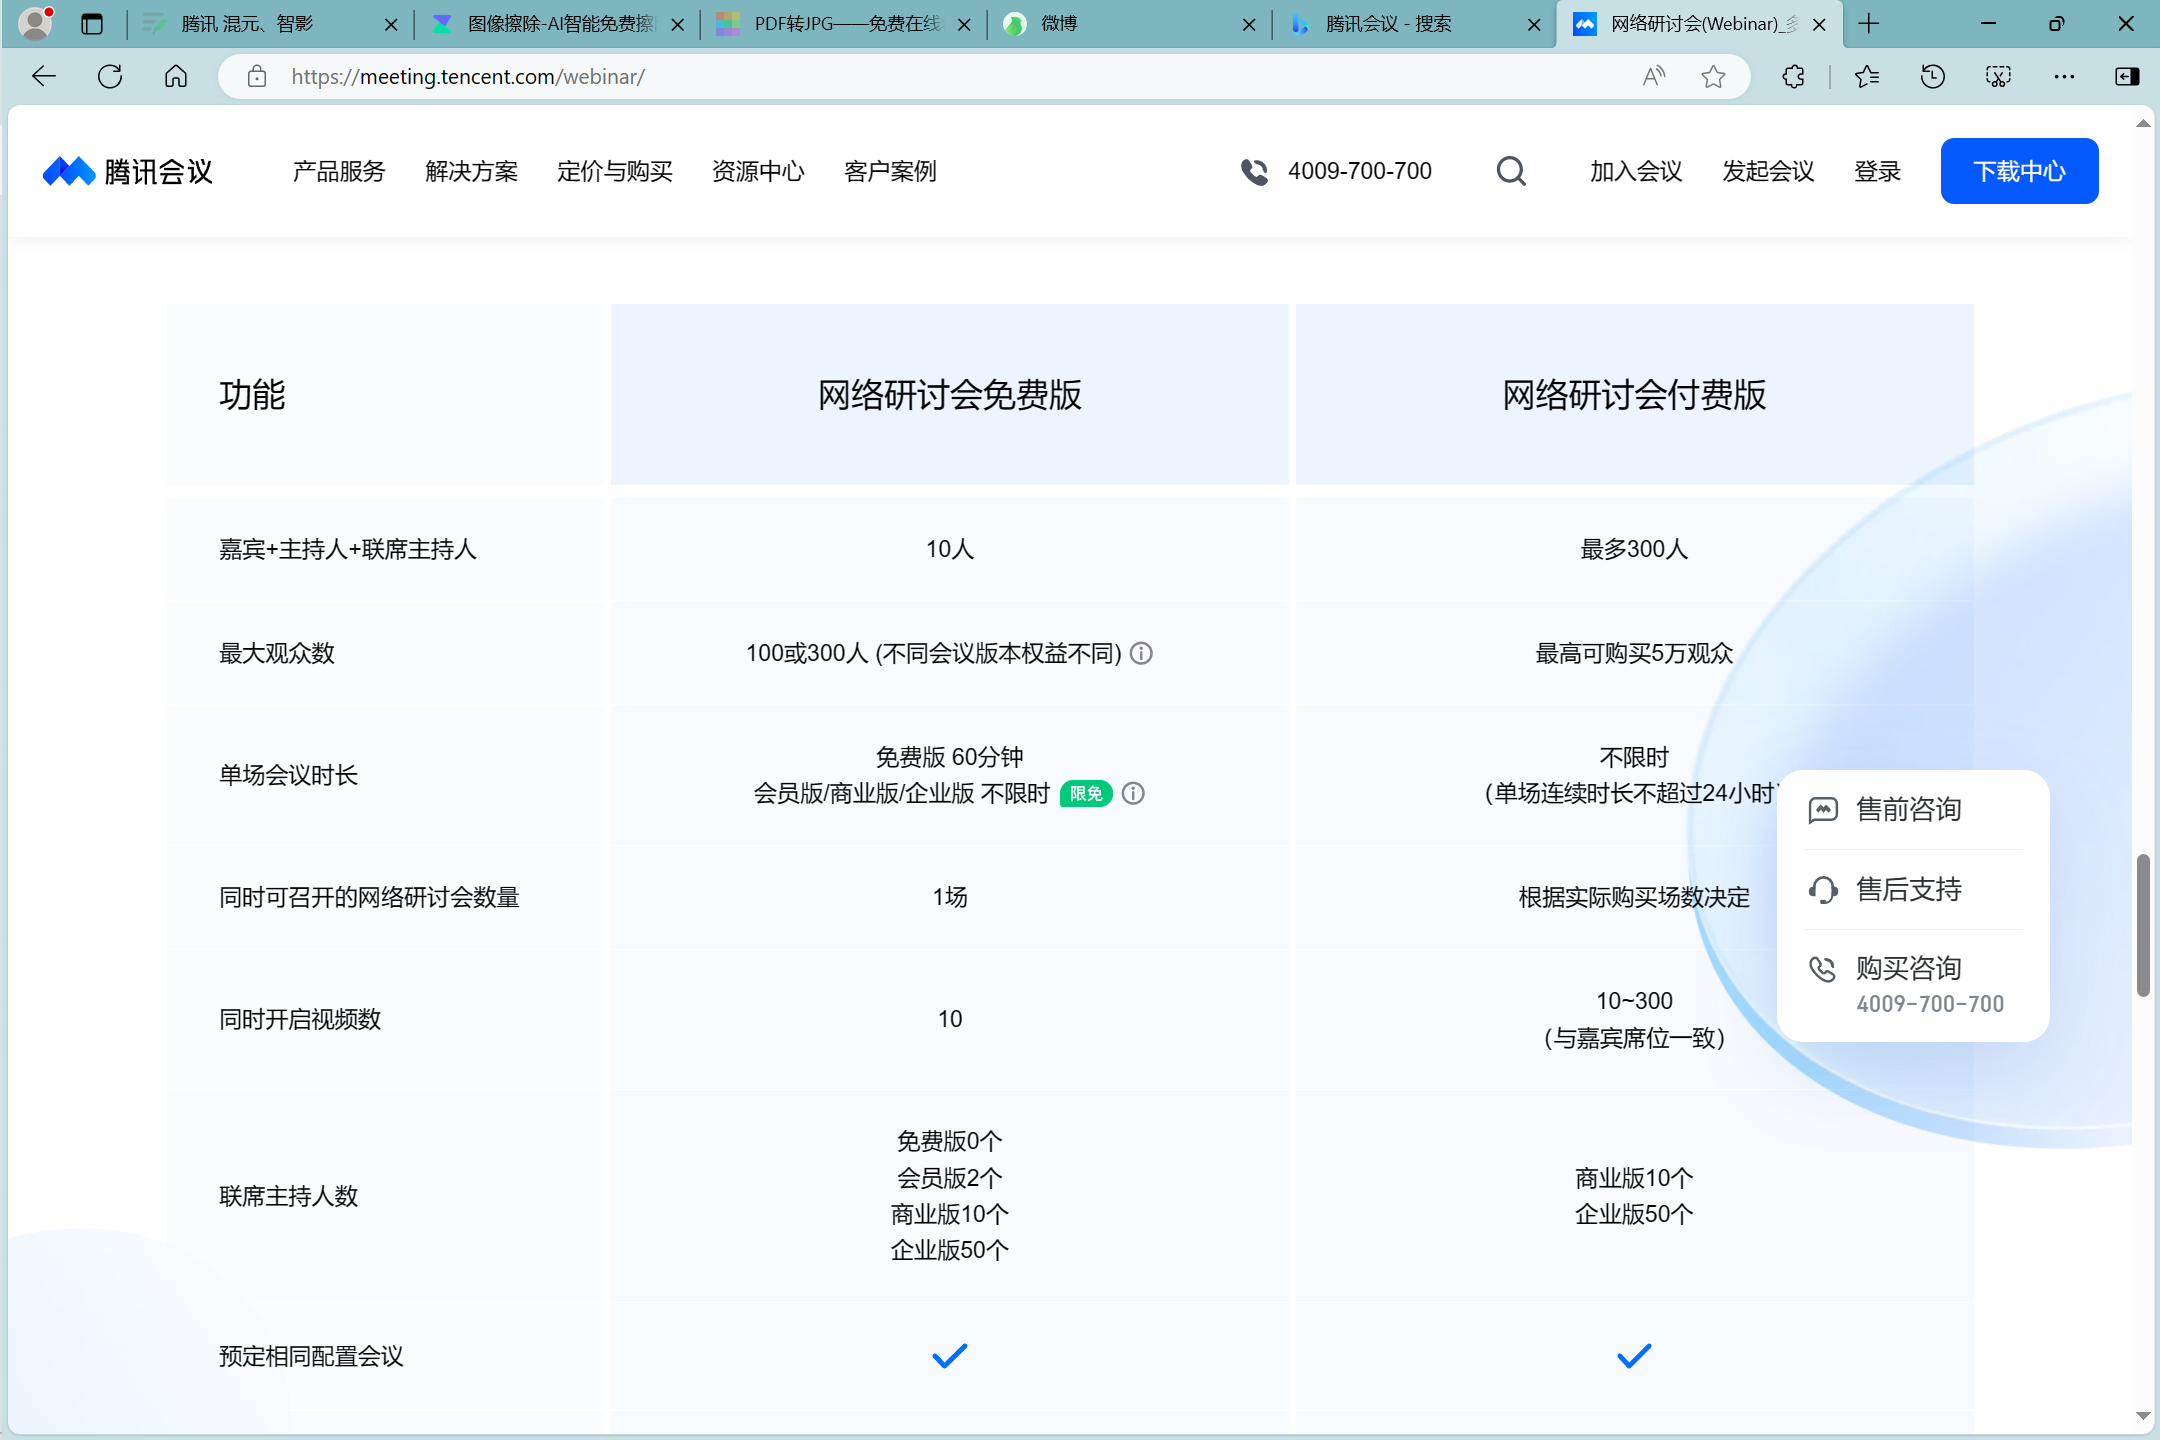The width and height of the screenshot is (2160, 1440).
Task: Click the 发起会议 link
Action: pyautogui.click(x=1768, y=171)
